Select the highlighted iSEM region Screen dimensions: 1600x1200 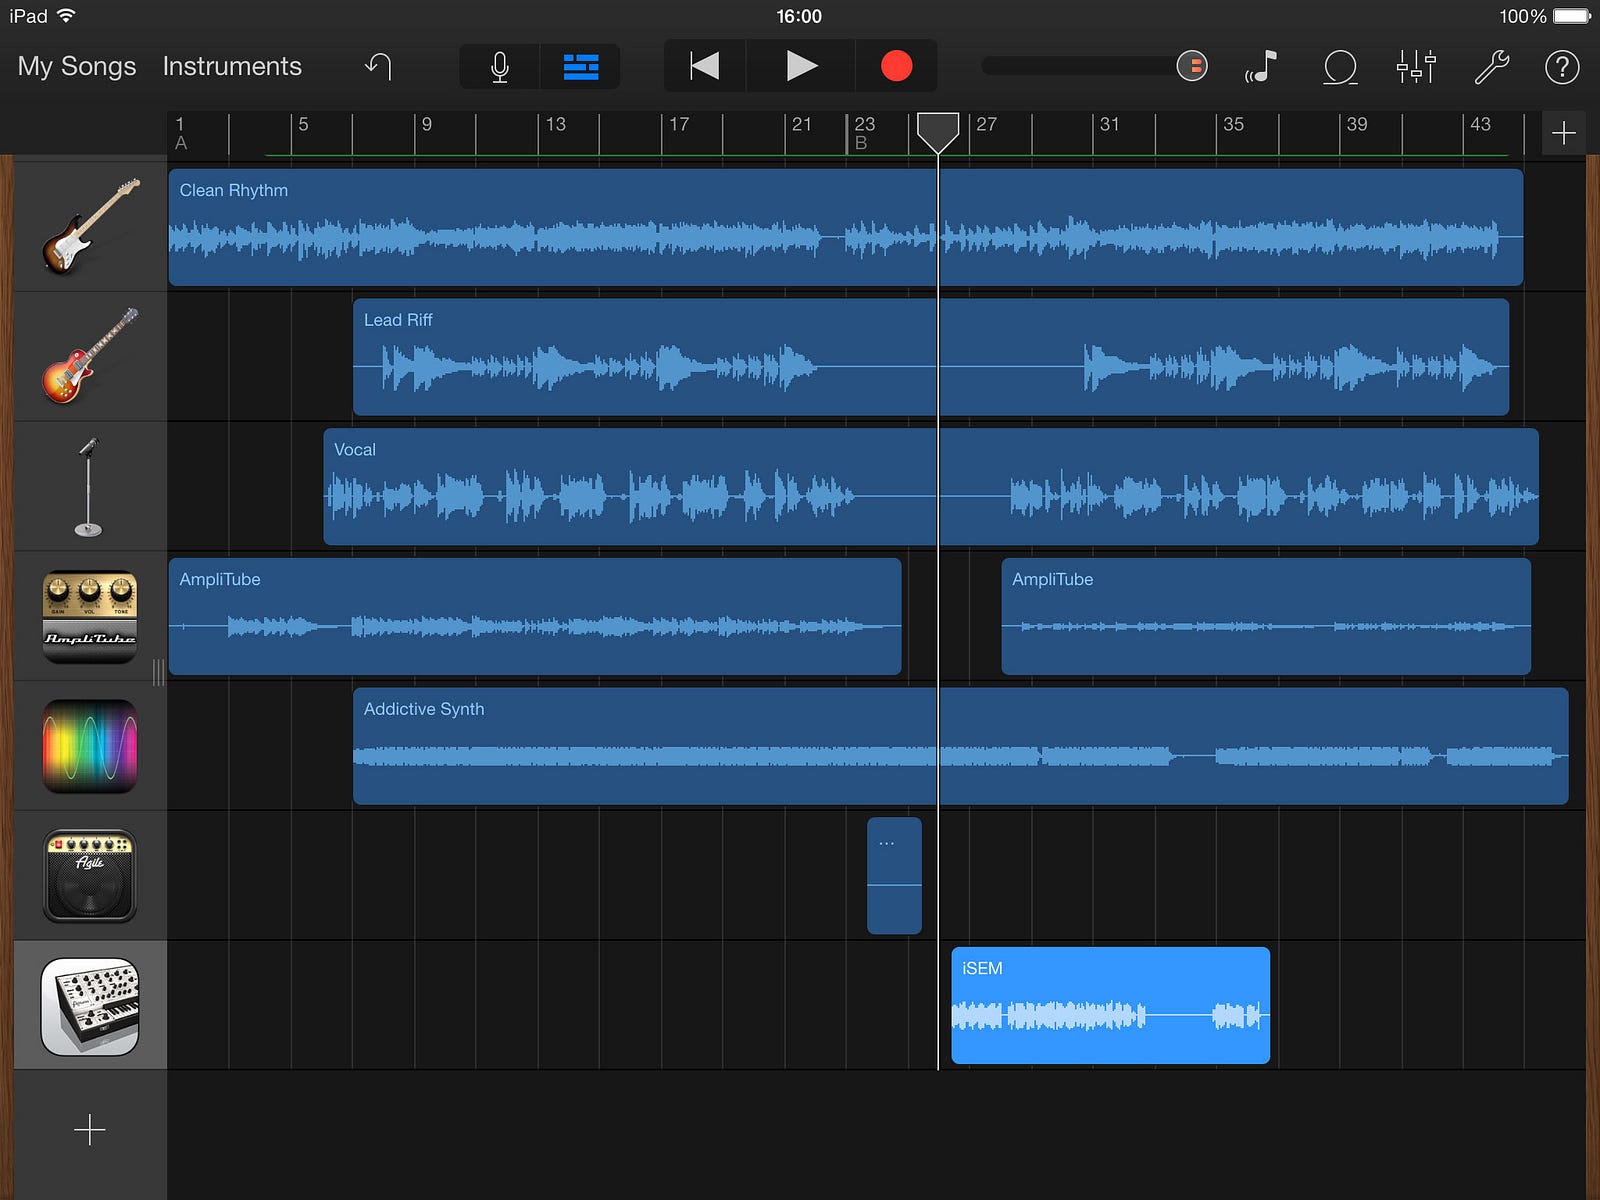1110,1005
